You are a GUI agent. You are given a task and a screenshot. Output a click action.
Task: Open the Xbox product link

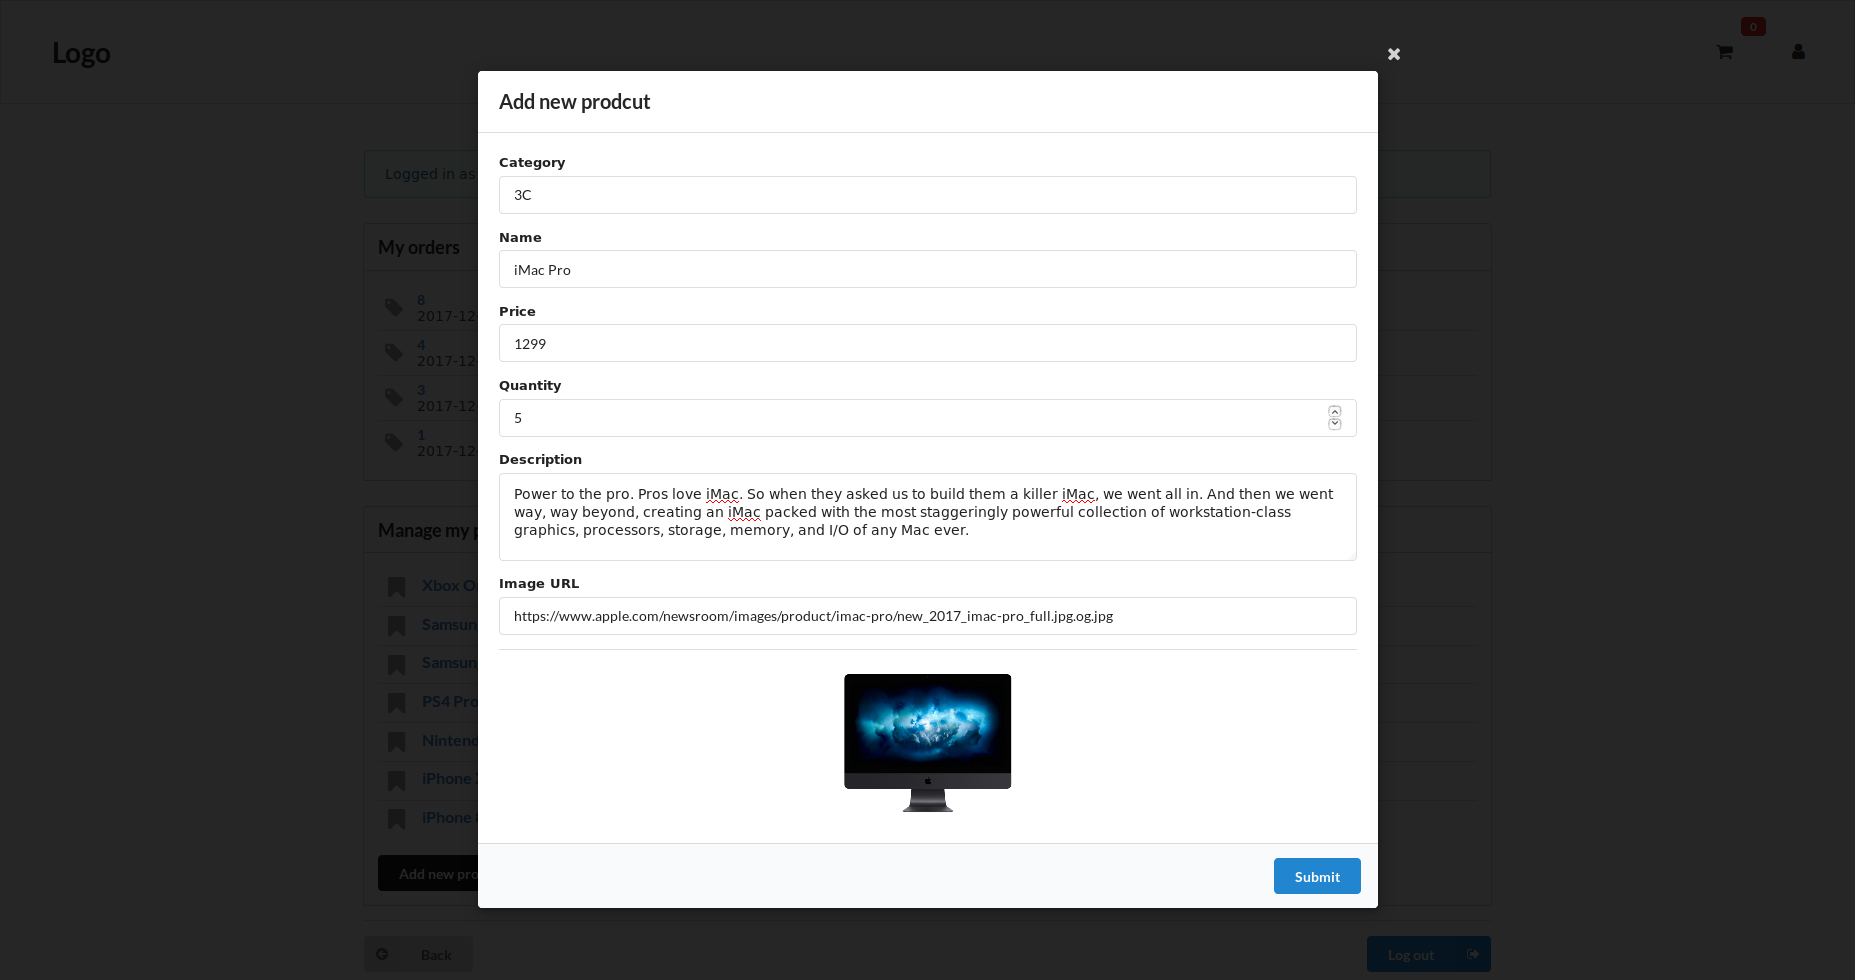[x=449, y=585]
